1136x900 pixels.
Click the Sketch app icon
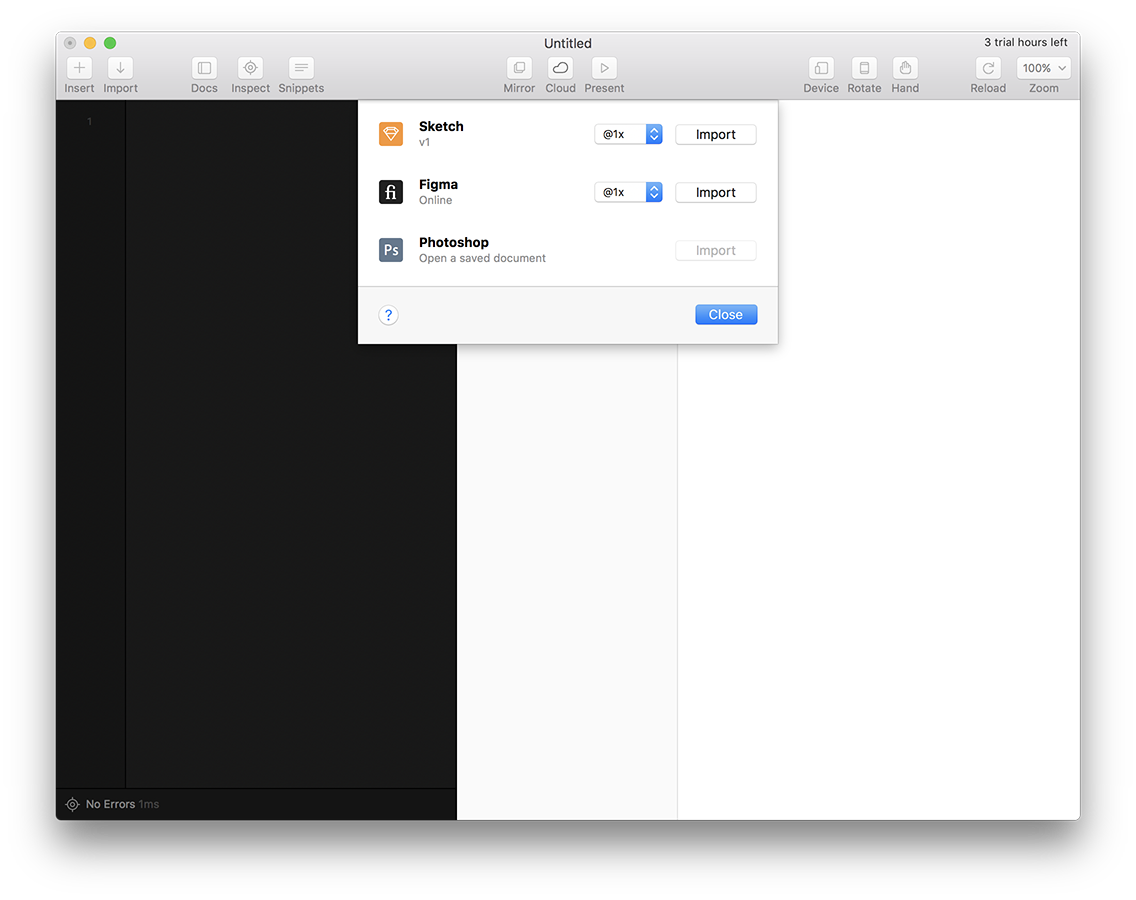pos(391,134)
